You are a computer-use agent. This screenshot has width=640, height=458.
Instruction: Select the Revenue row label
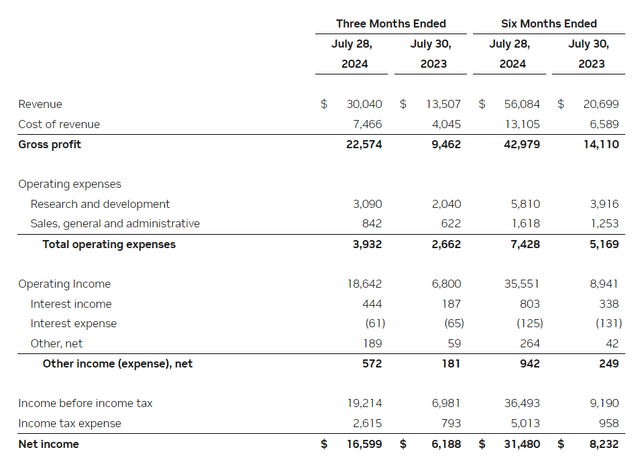point(40,104)
